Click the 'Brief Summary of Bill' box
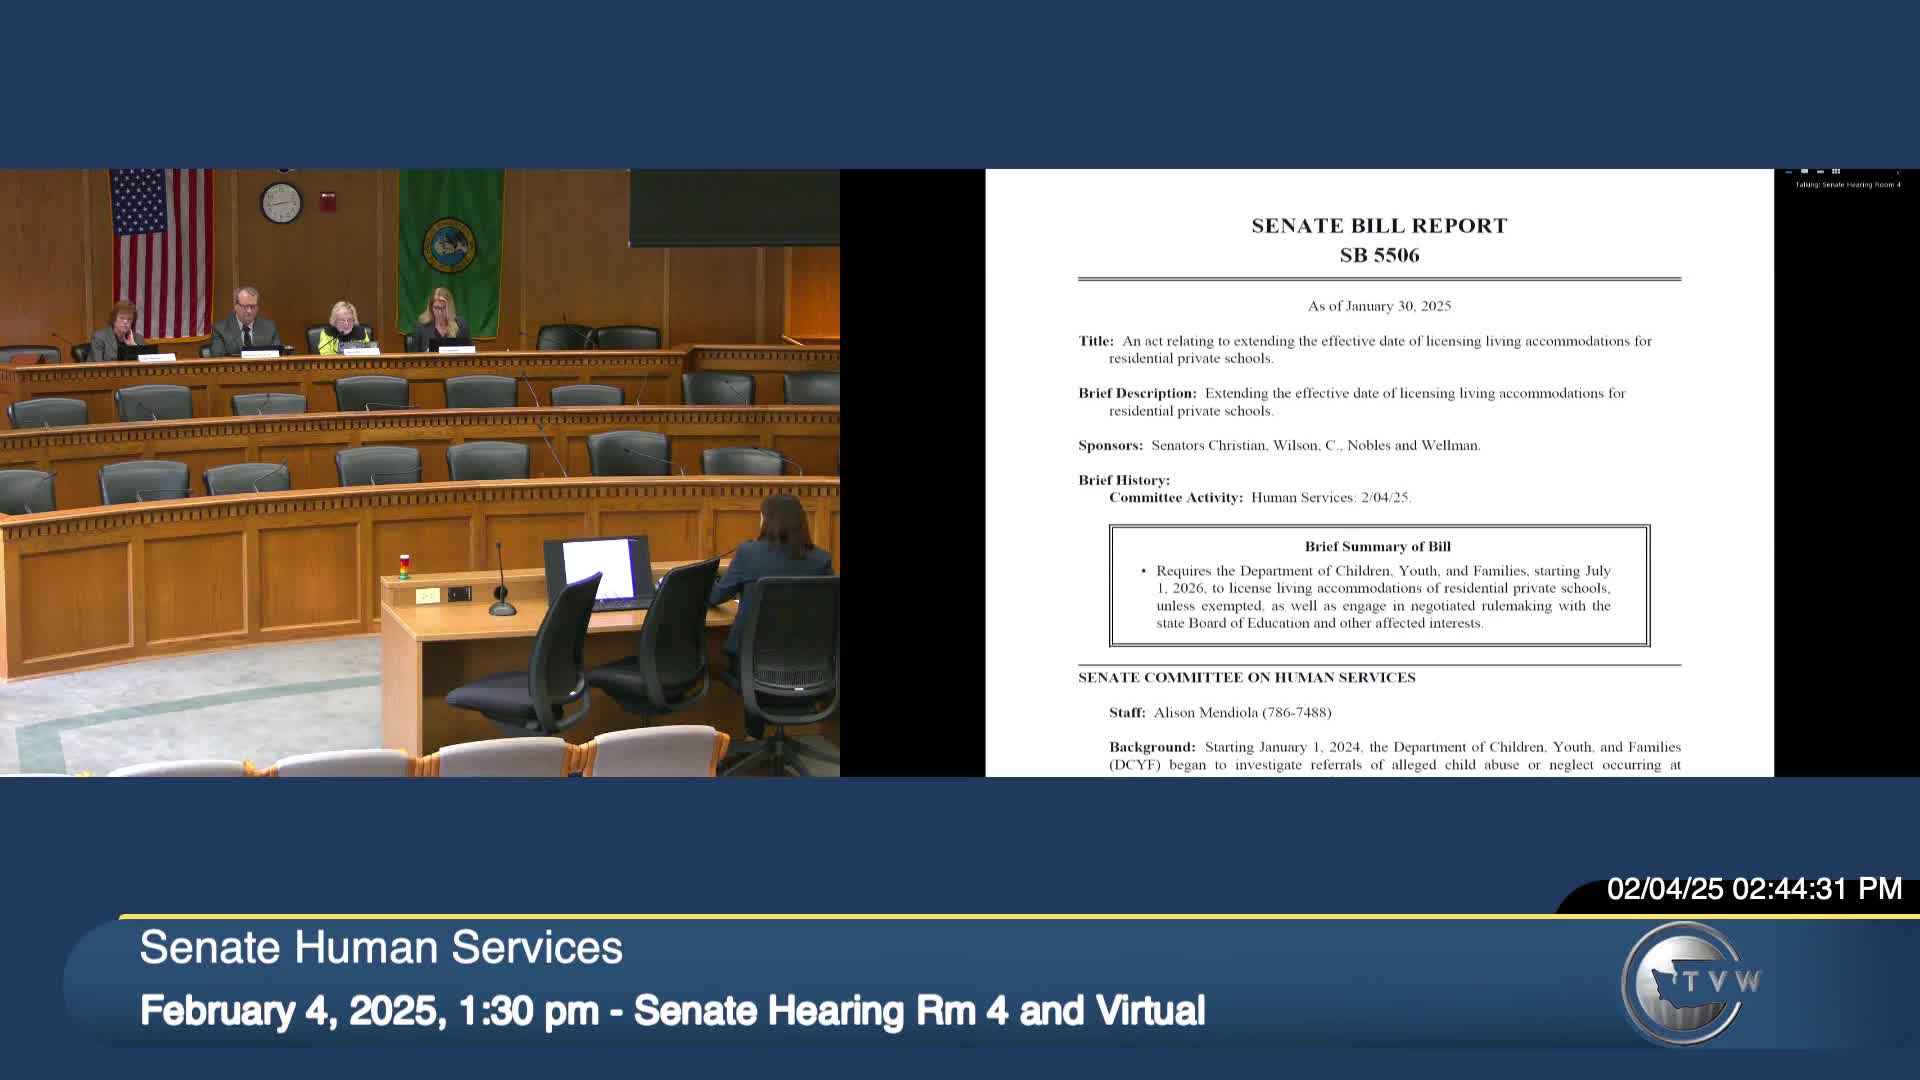 [x=1379, y=586]
